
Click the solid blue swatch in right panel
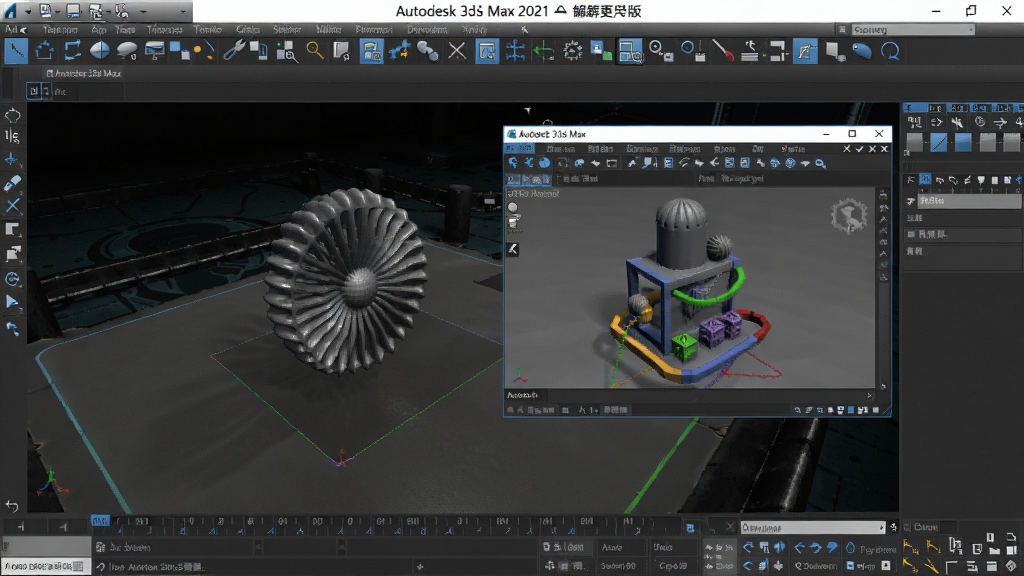tap(963, 142)
